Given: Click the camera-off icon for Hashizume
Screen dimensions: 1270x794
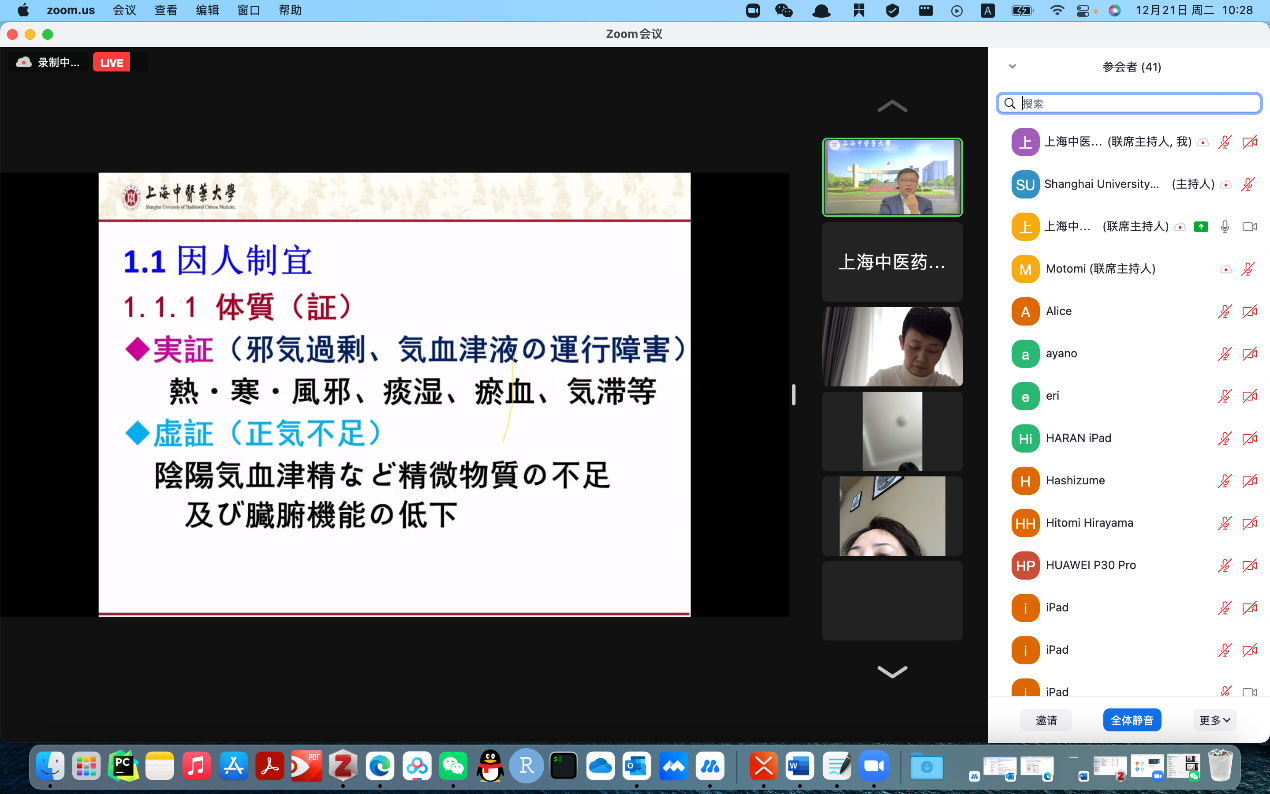Looking at the screenshot, I should pyautogui.click(x=1249, y=481).
